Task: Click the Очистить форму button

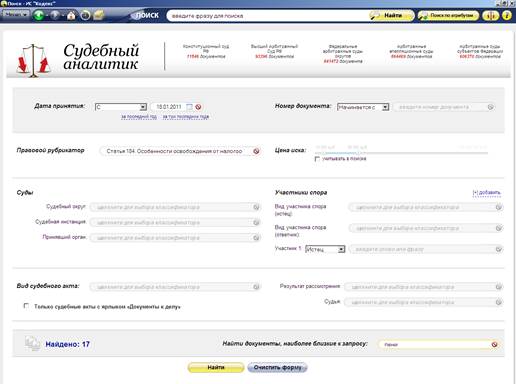Action: (277, 367)
